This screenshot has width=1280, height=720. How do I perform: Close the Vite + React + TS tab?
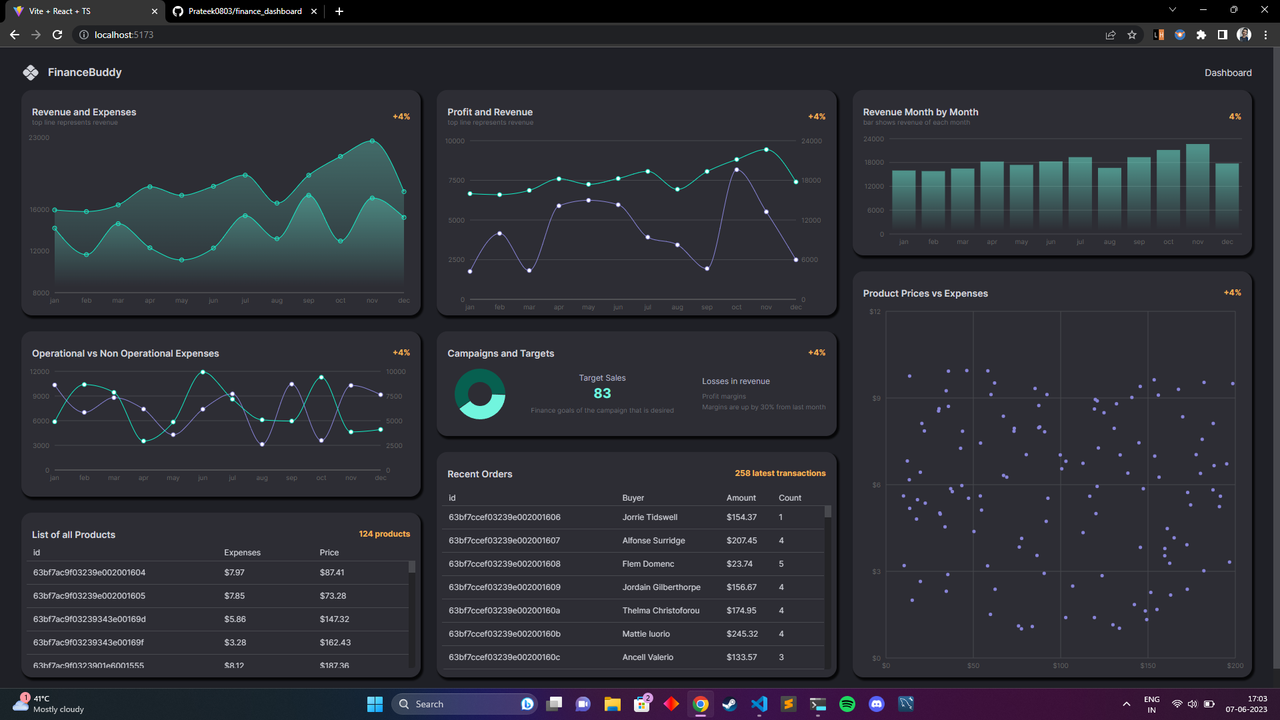[x=153, y=11]
